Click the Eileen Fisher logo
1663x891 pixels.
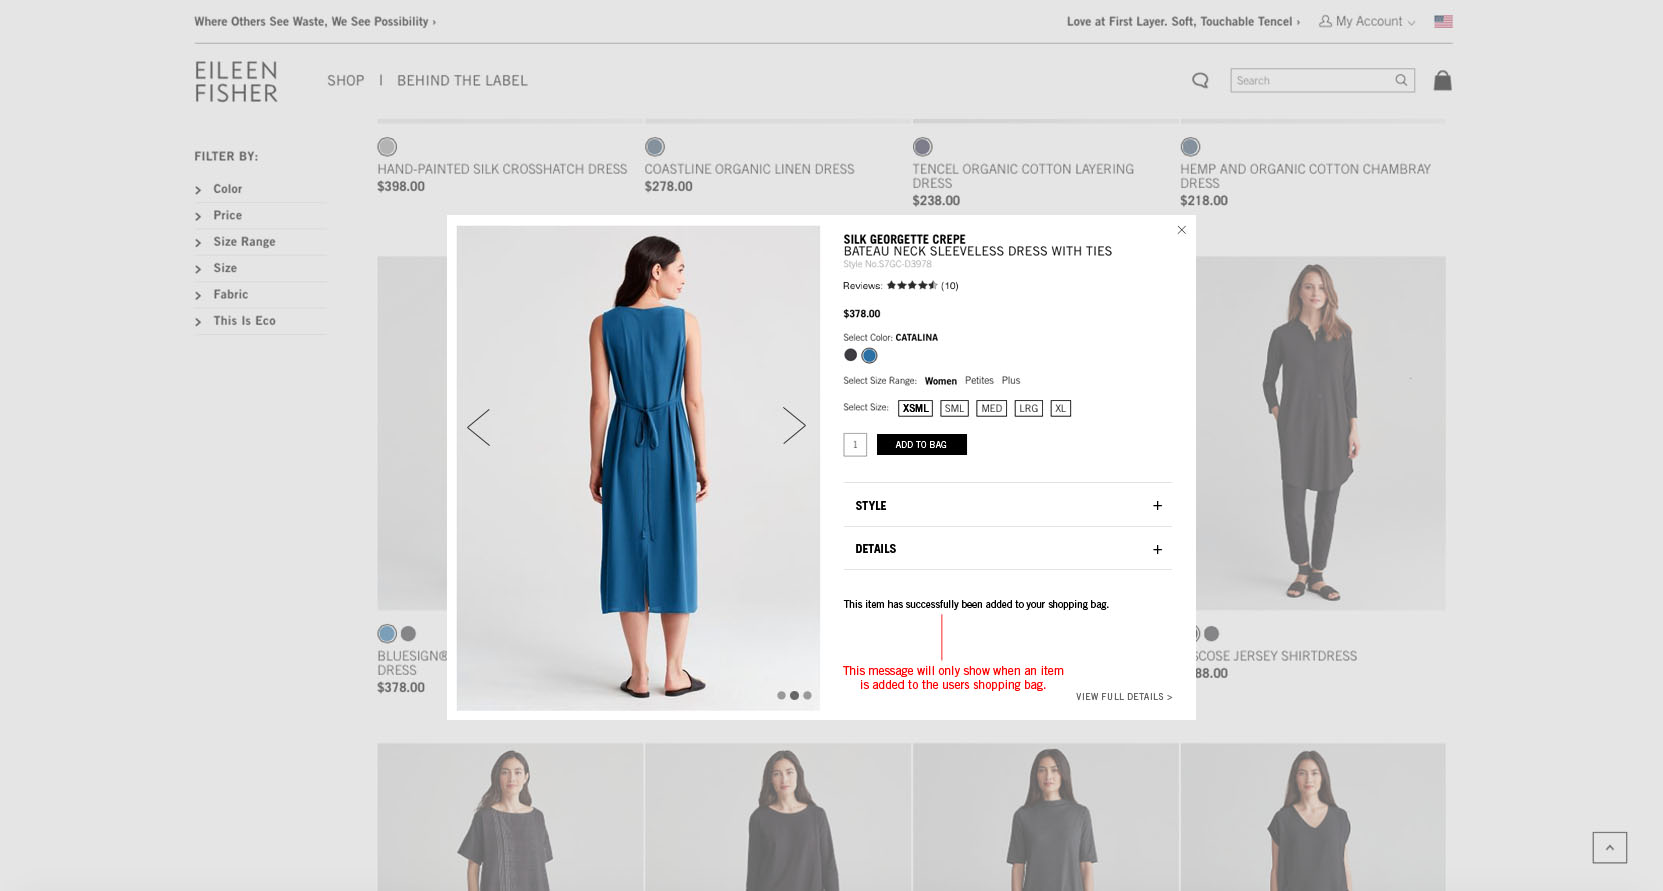coord(236,82)
